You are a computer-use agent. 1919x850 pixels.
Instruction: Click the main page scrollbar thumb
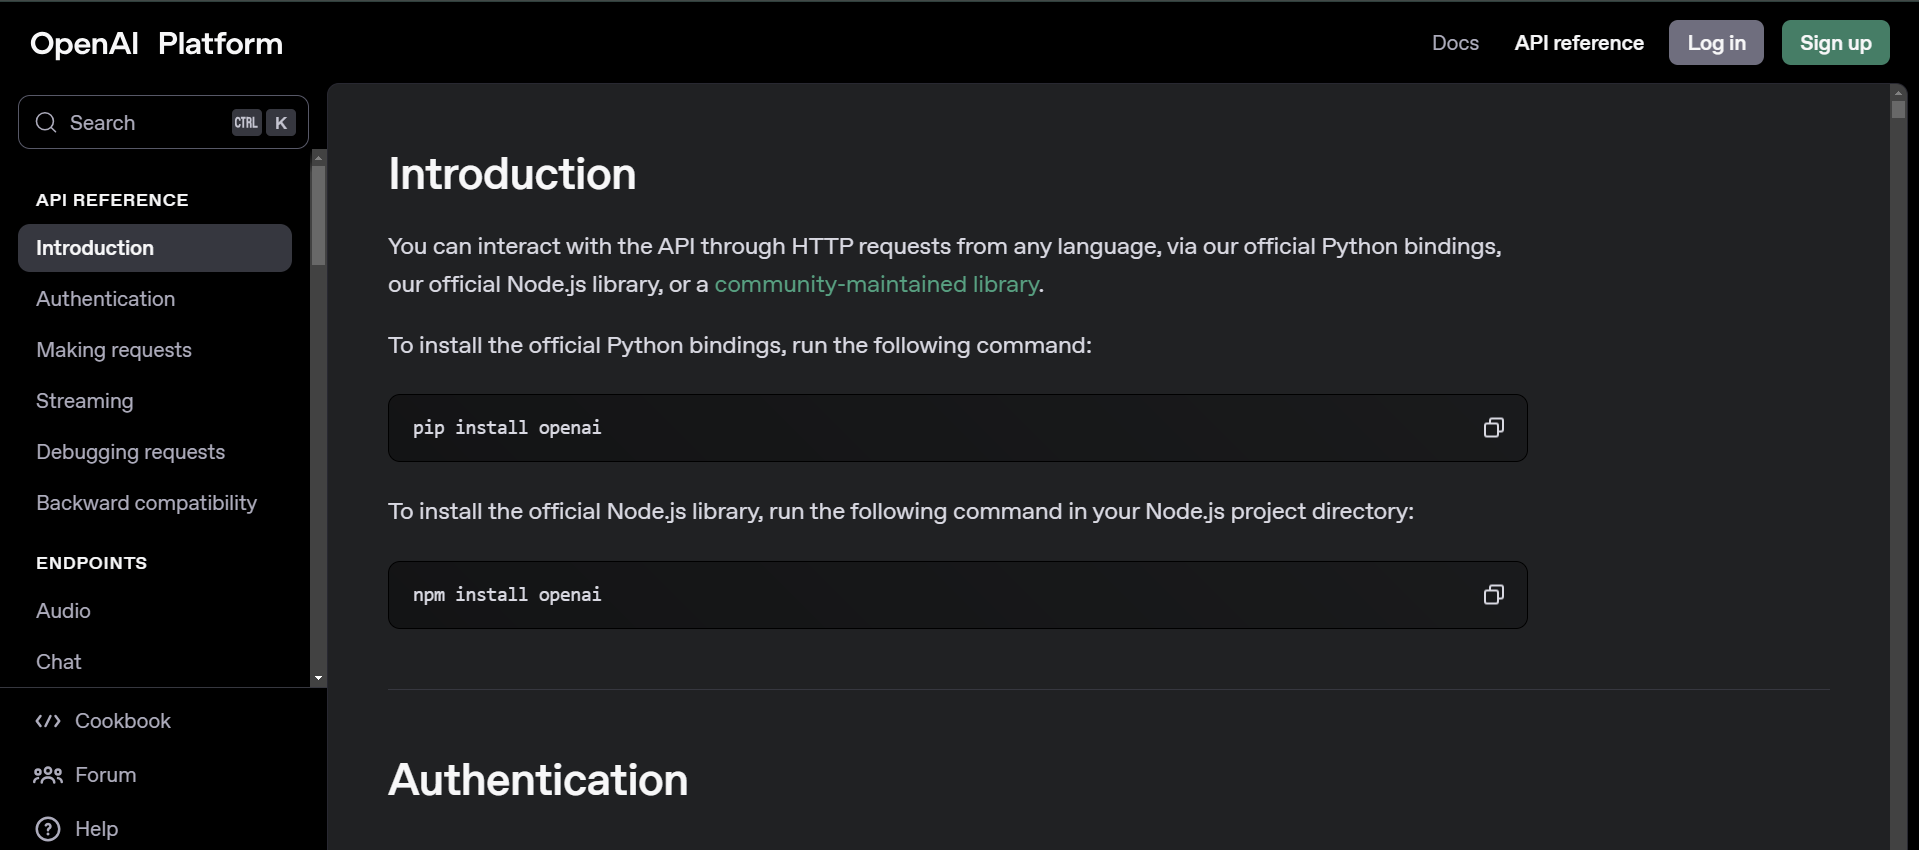(1898, 109)
